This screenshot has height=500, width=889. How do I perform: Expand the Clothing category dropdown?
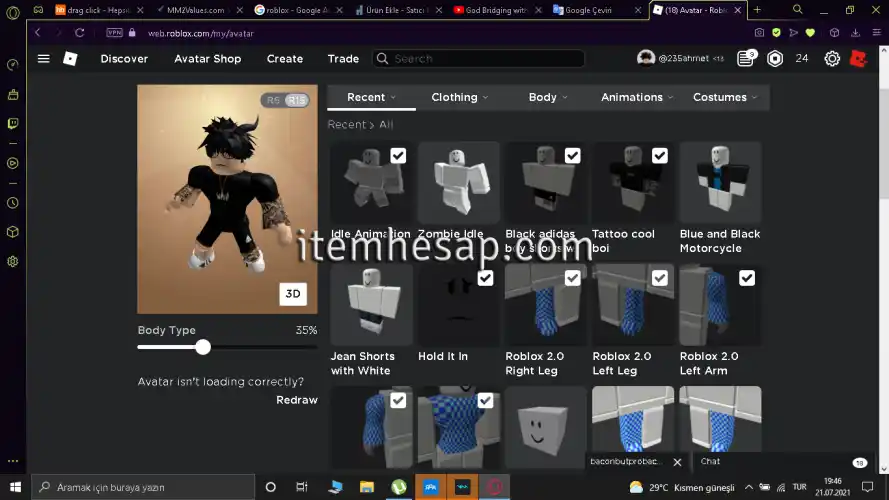[459, 97]
